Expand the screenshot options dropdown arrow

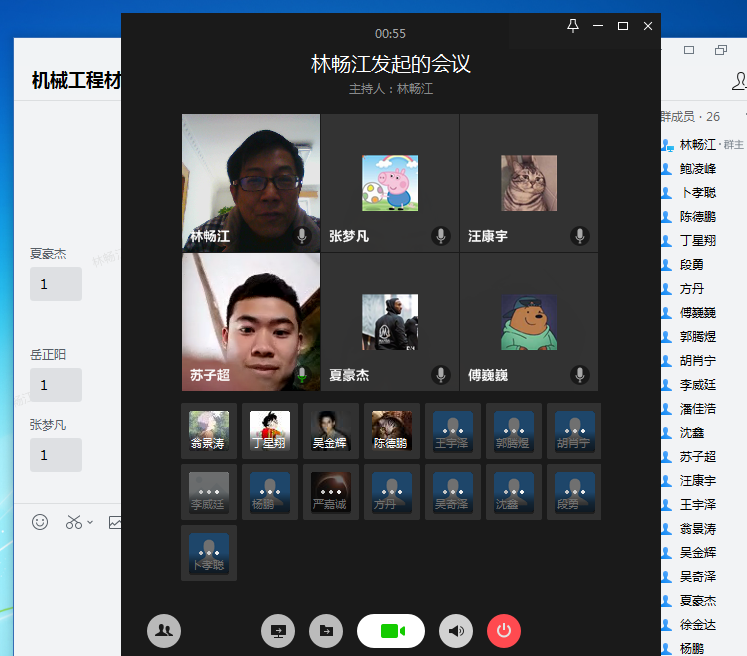[x=90, y=522]
